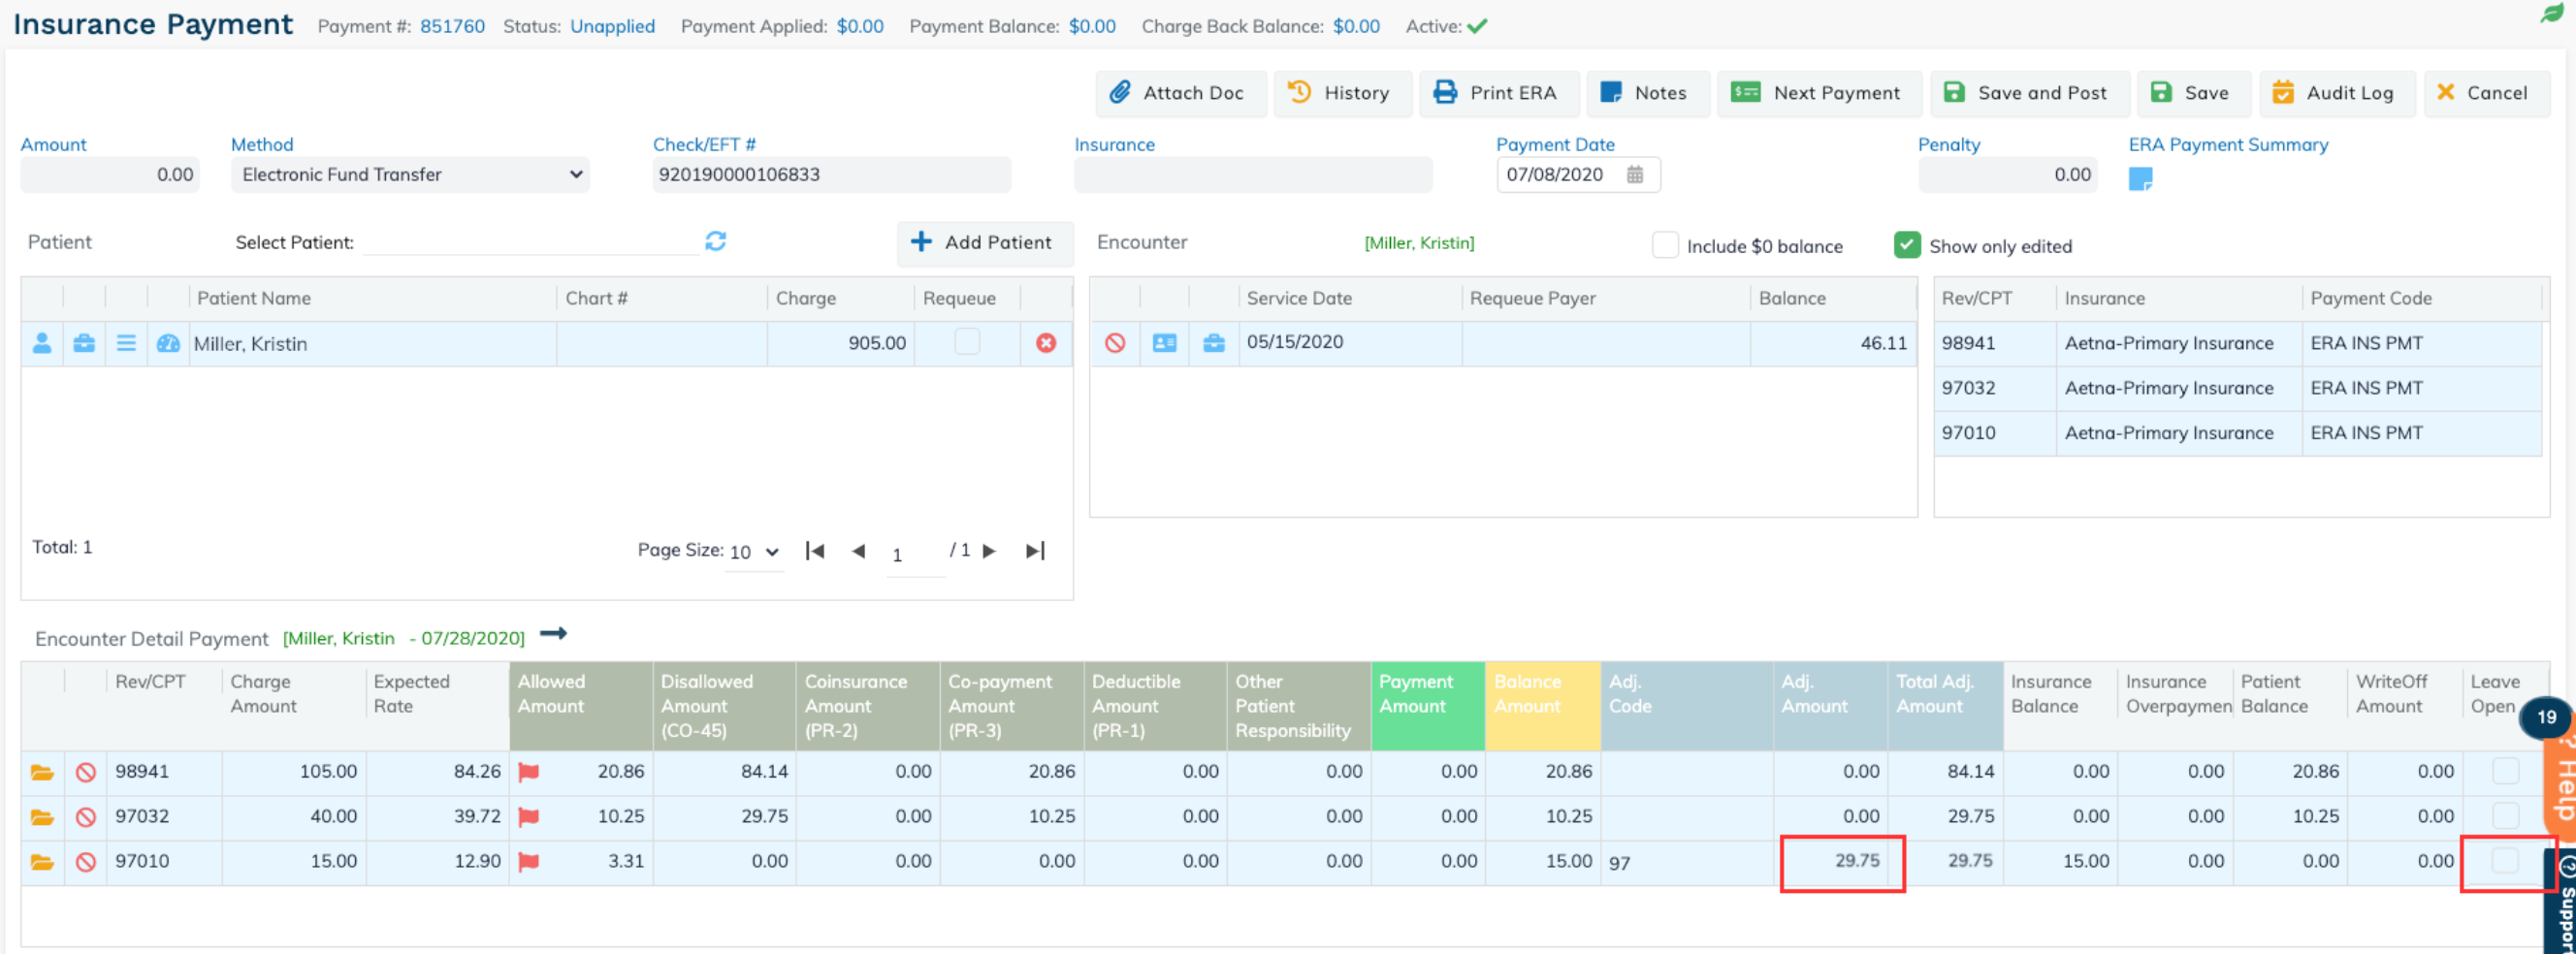Image resolution: width=2576 pixels, height=954 pixels.
Task: Click the deny icon beside the 05/15/2020 encounter
Action: 1115,342
